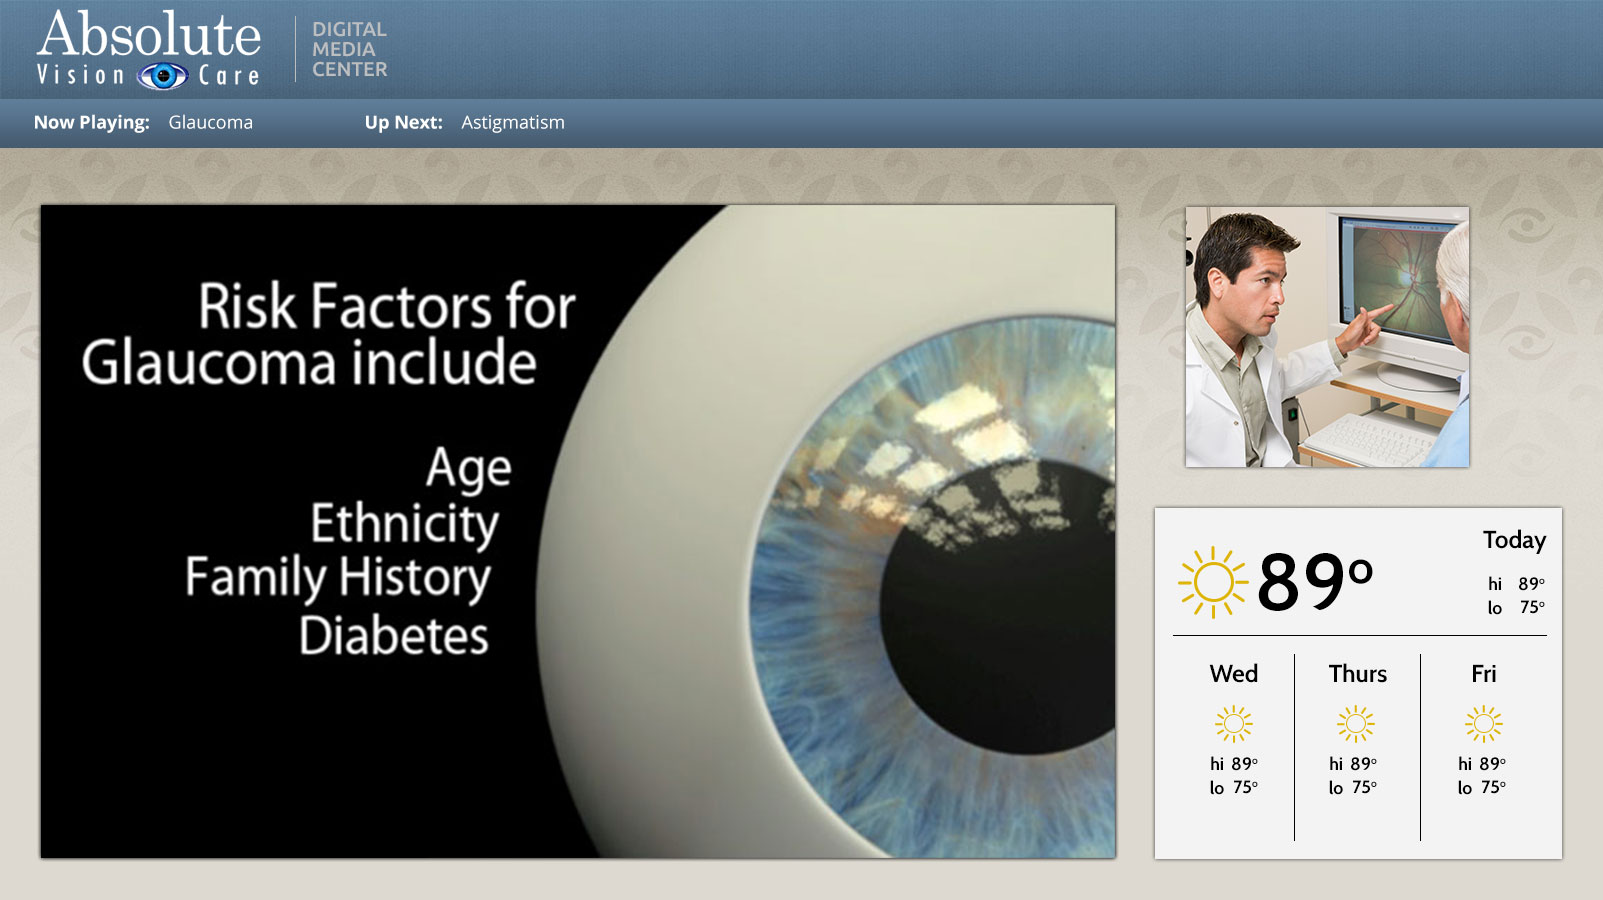Click the 'Astigmatism' up next title
The image size is (1603, 900).
click(x=513, y=122)
